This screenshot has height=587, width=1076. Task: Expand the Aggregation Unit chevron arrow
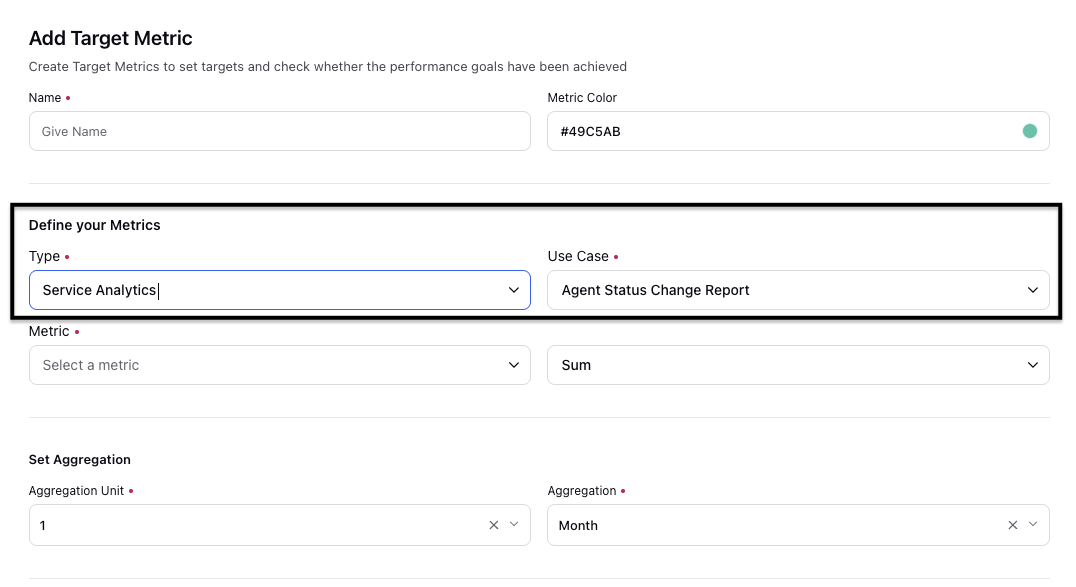[514, 525]
